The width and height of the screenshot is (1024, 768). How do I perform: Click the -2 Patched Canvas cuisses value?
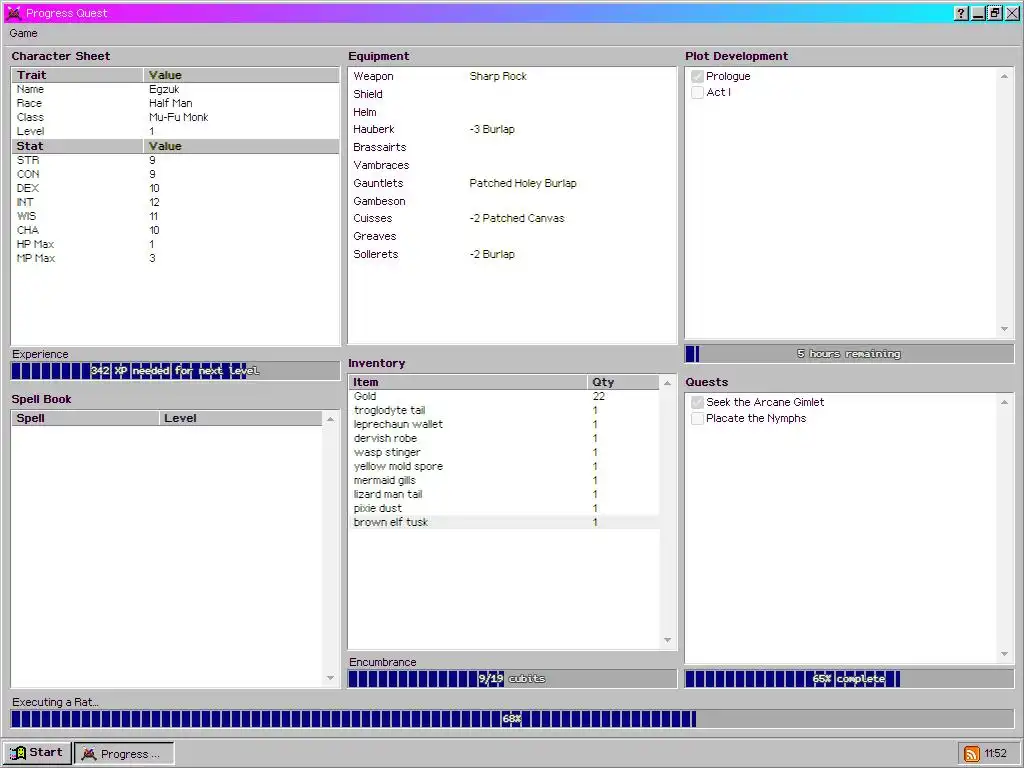(517, 219)
